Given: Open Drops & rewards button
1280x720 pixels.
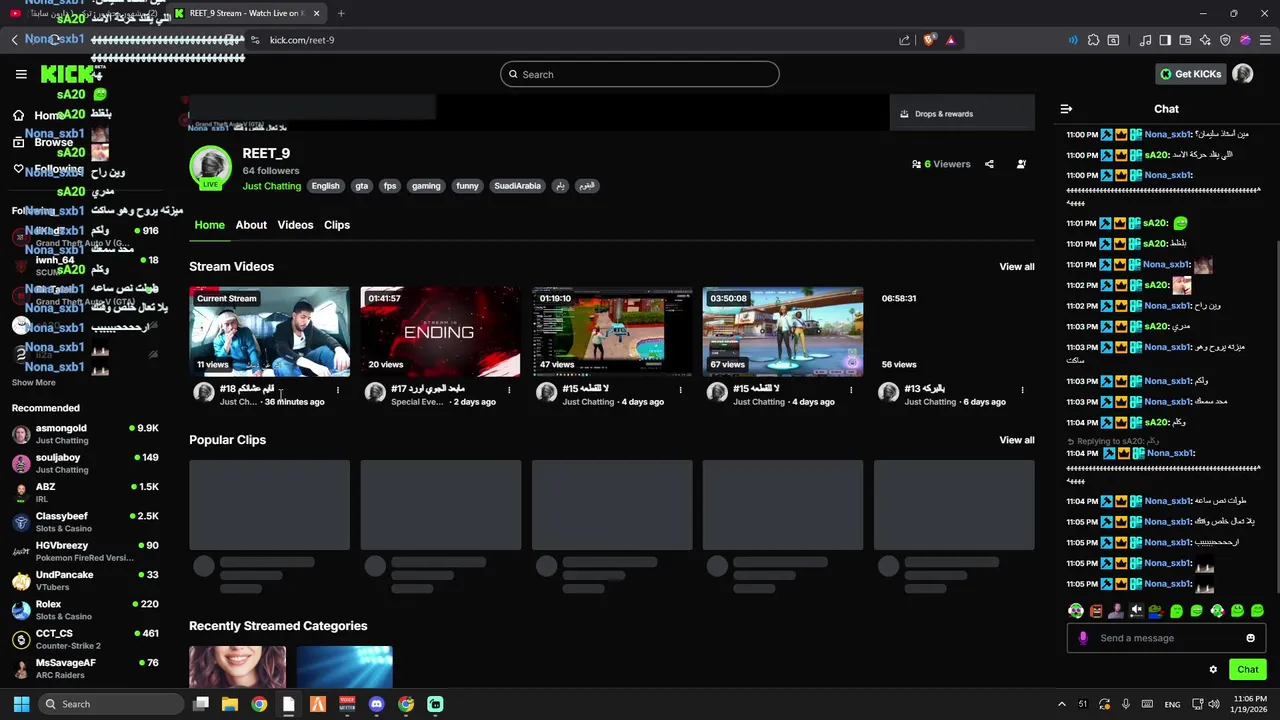Looking at the screenshot, I should point(962,114).
